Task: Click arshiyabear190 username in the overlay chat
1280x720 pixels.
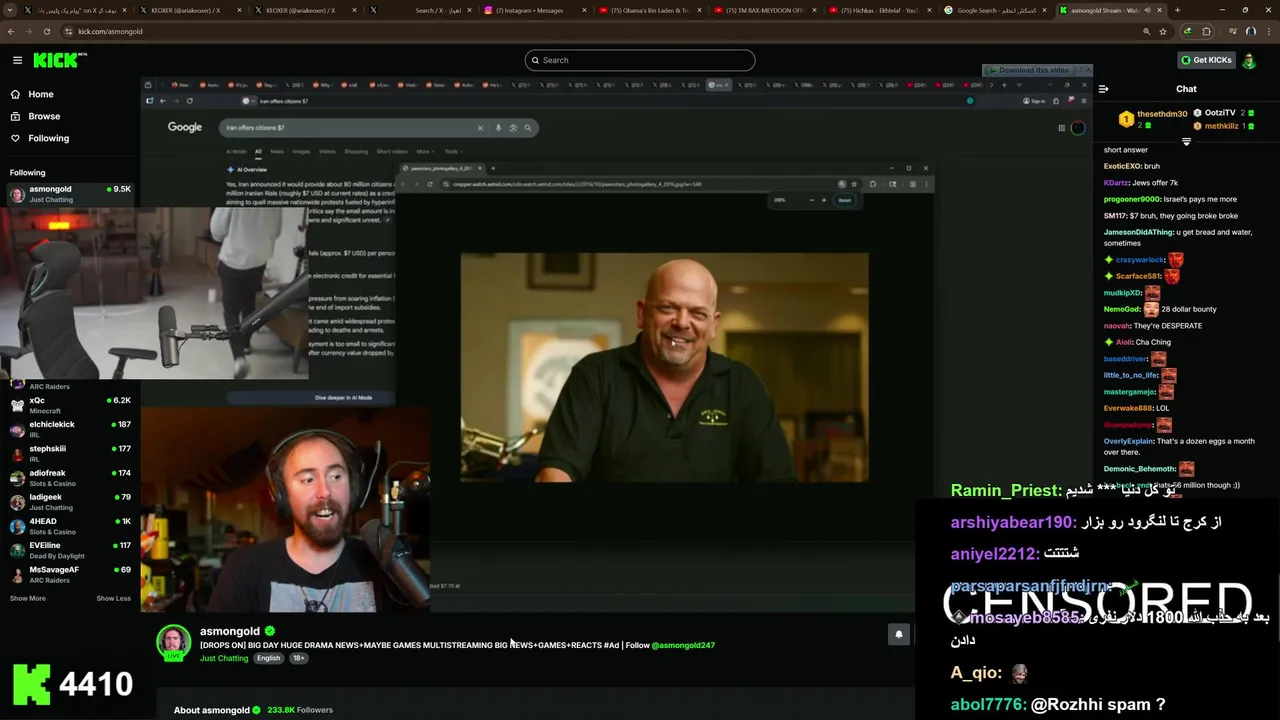Action: pos(1013,522)
